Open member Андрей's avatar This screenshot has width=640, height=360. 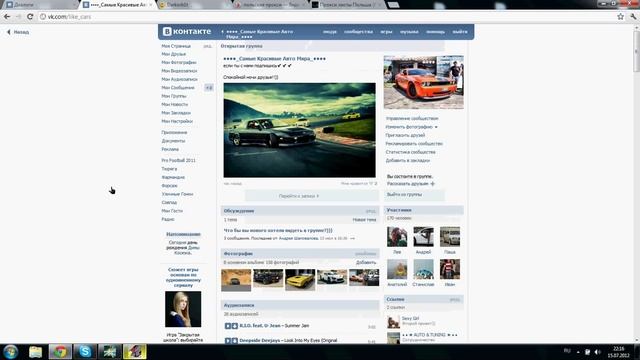[x=423, y=237]
